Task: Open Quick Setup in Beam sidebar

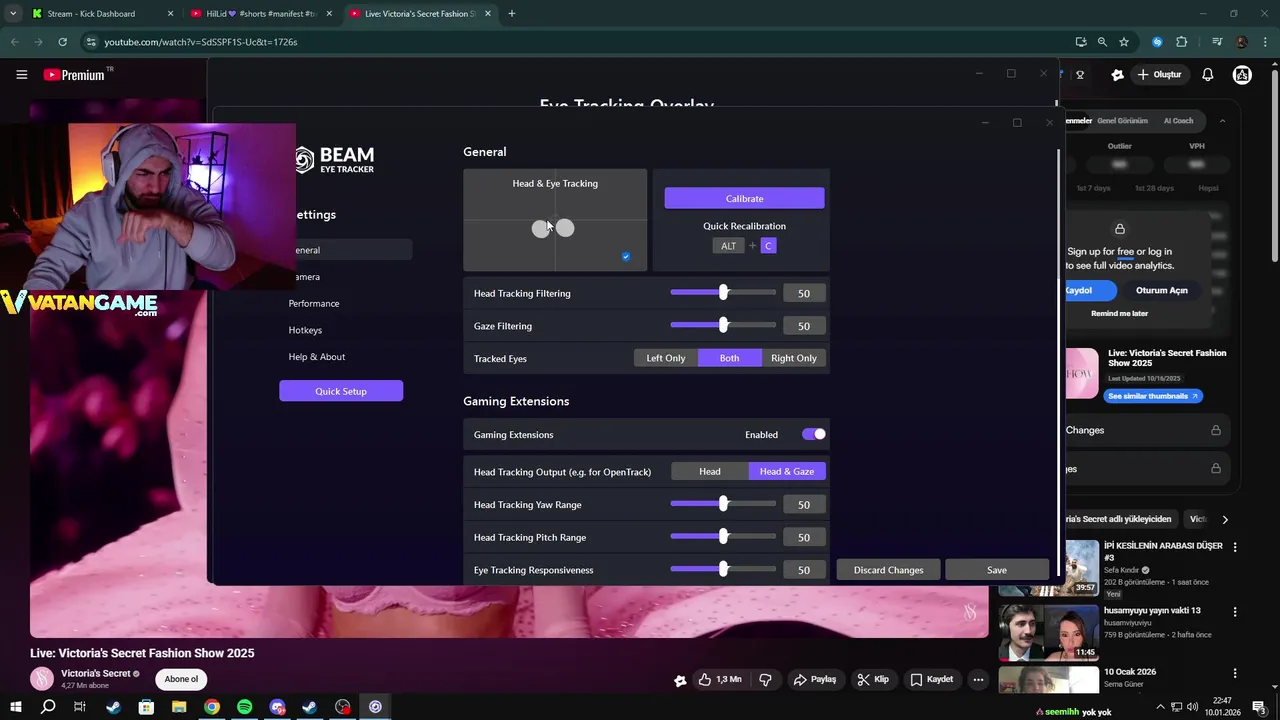Action: (341, 391)
